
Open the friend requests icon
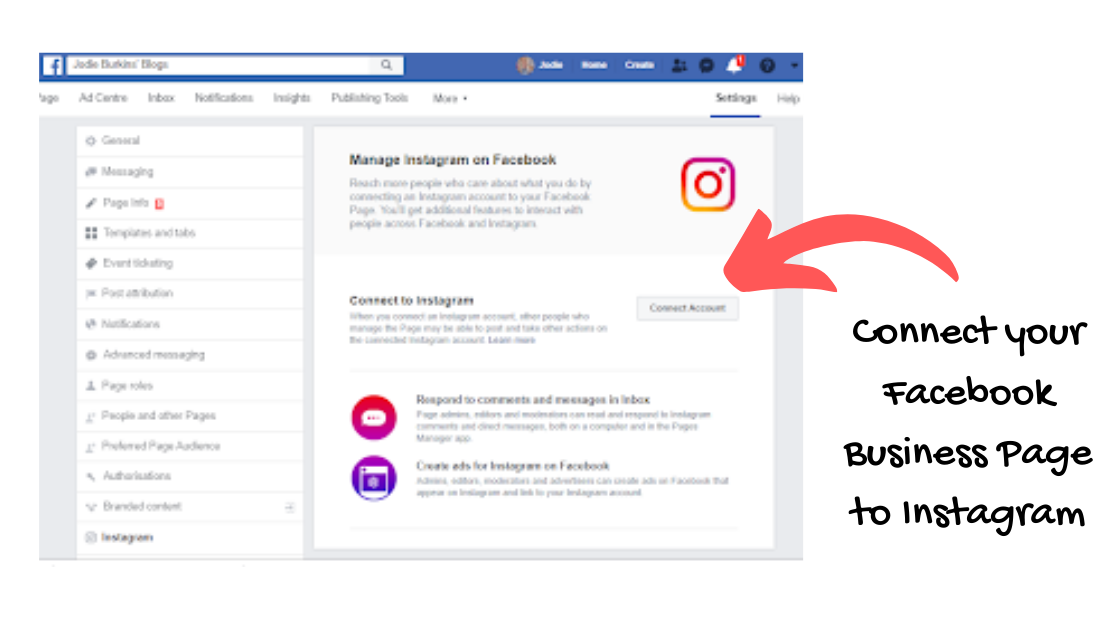point(679,66)
